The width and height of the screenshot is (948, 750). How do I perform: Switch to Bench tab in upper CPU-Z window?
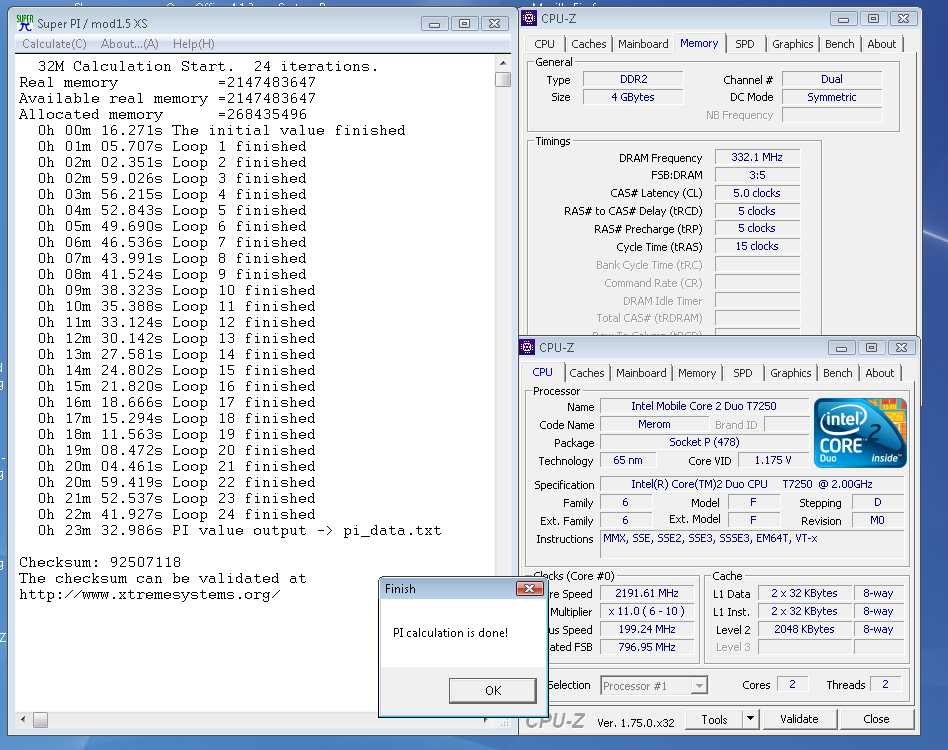(x=840, y=44)
